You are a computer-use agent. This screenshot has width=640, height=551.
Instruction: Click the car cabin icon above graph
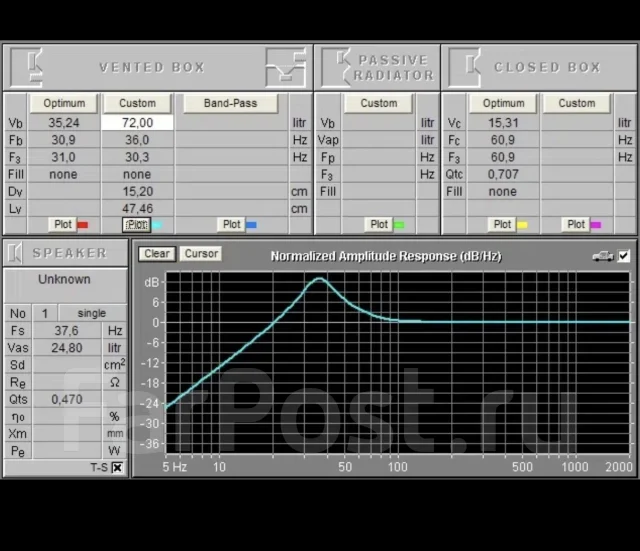pos(603,256)
